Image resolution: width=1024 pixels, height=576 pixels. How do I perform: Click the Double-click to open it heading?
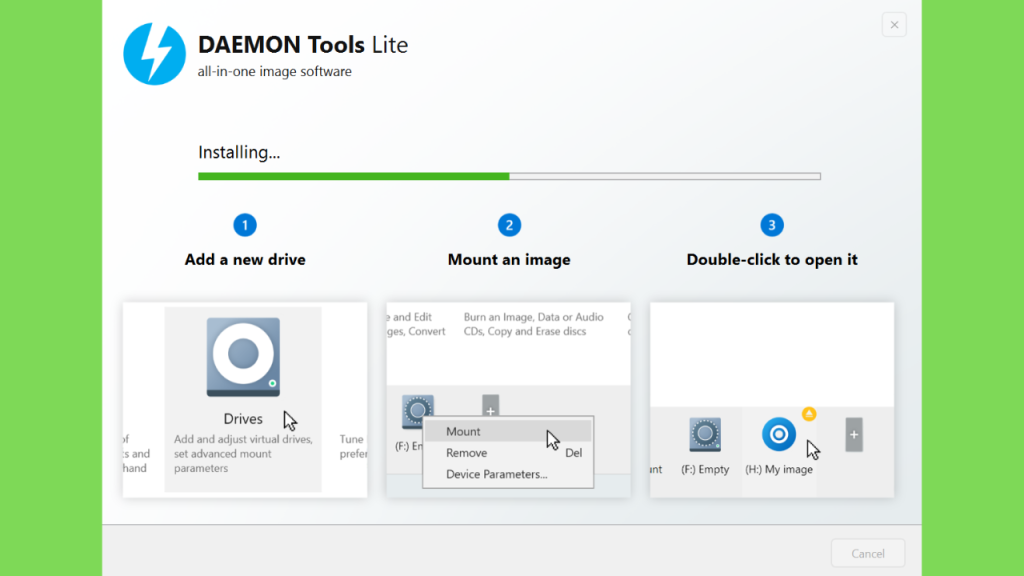772,260
